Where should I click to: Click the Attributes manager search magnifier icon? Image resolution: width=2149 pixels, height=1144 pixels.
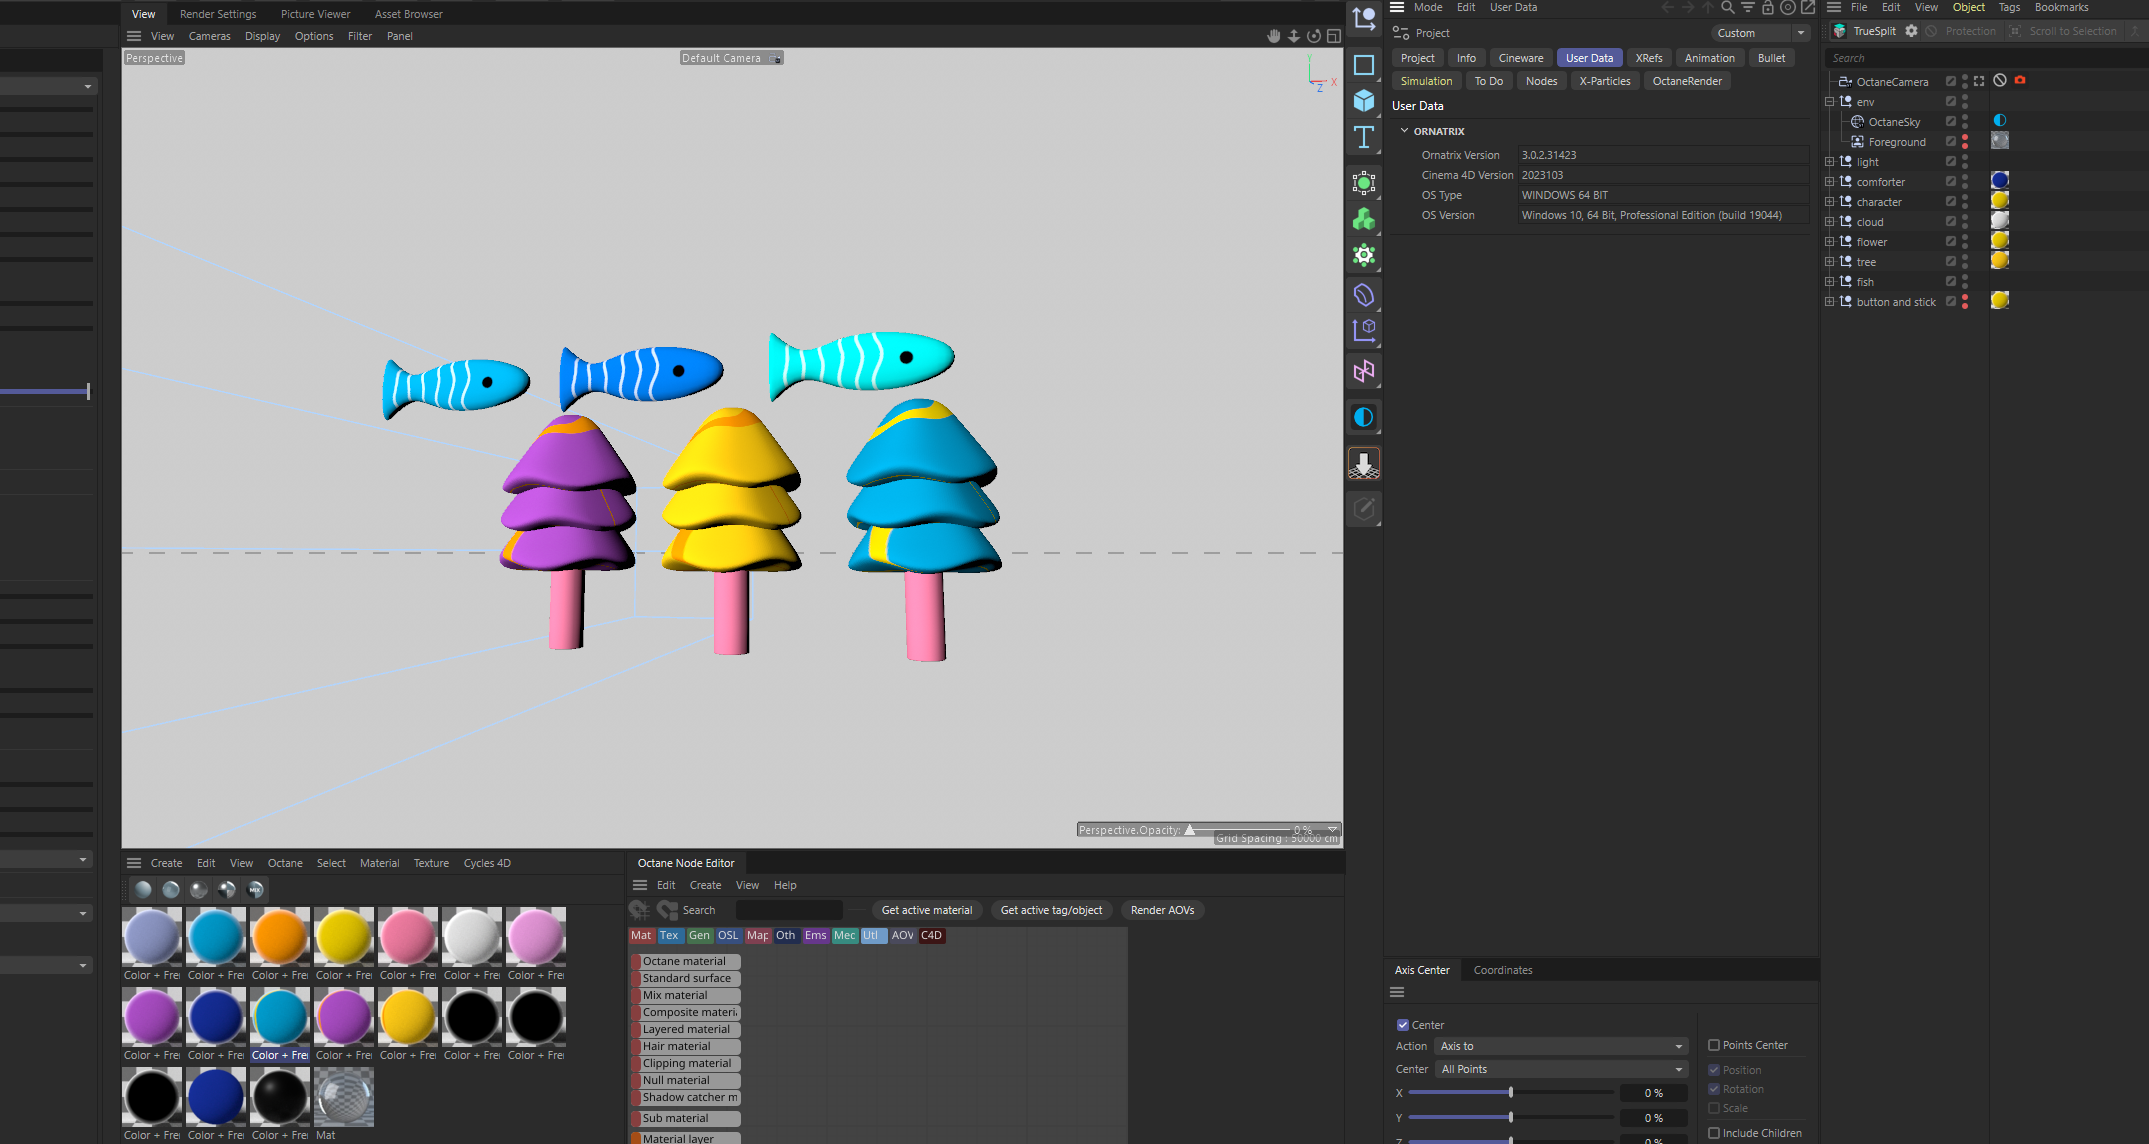1727,8
